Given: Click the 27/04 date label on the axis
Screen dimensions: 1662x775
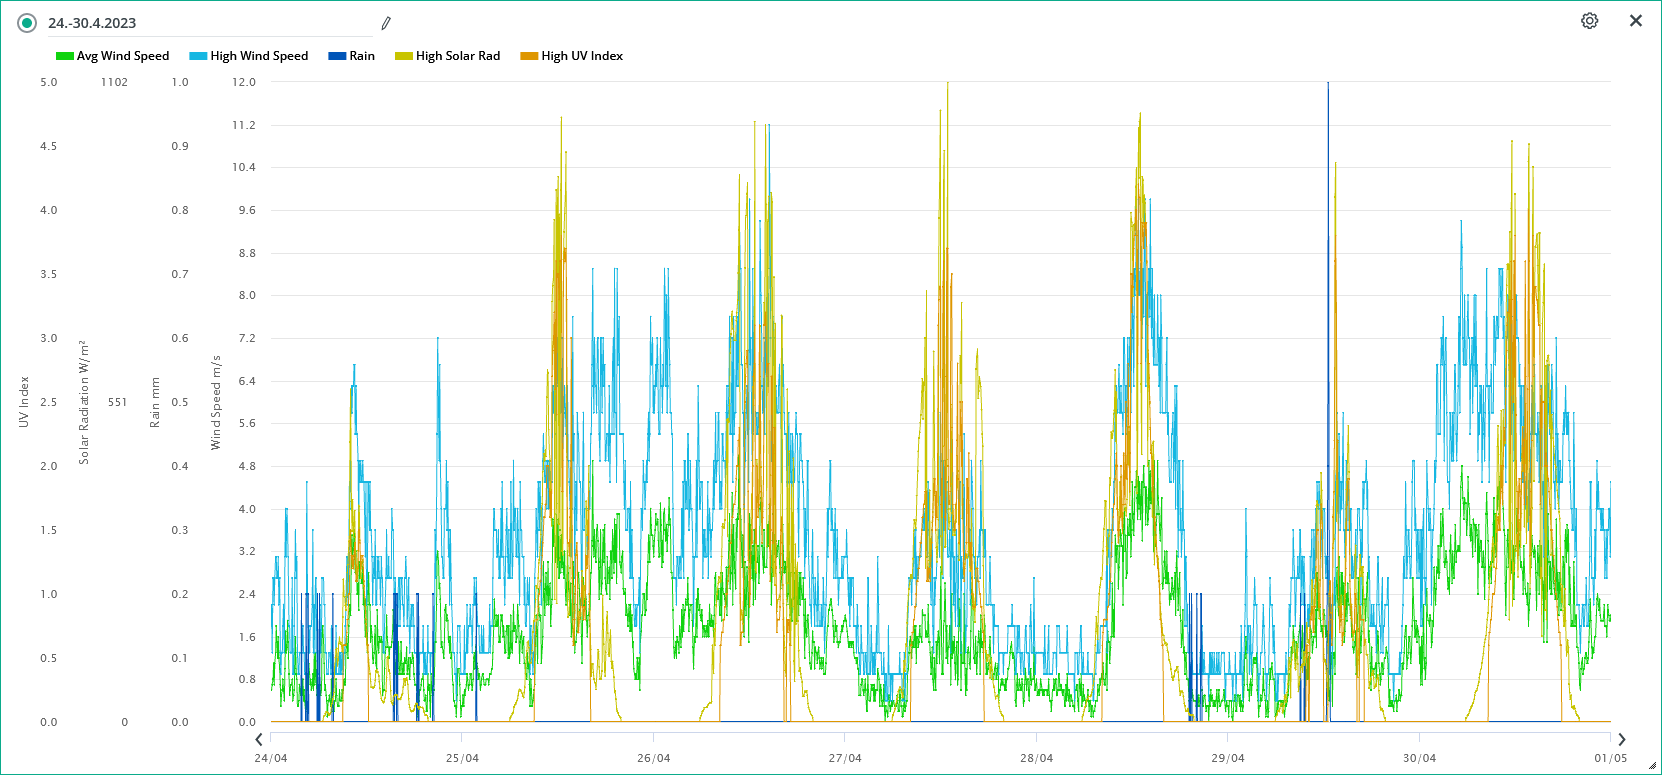Looking at the screenshot, I should 844,758.
